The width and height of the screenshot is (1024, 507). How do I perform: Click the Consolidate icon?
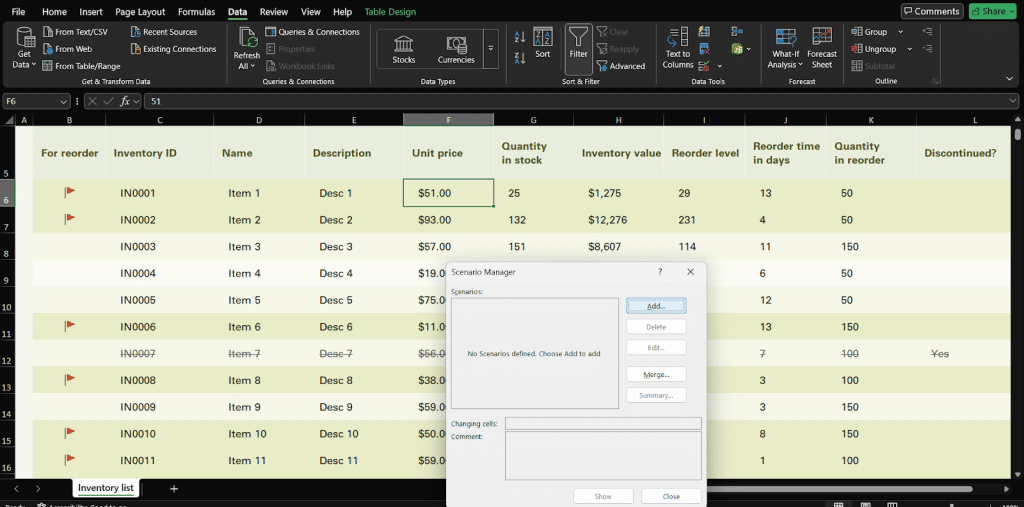pos(737,31)
